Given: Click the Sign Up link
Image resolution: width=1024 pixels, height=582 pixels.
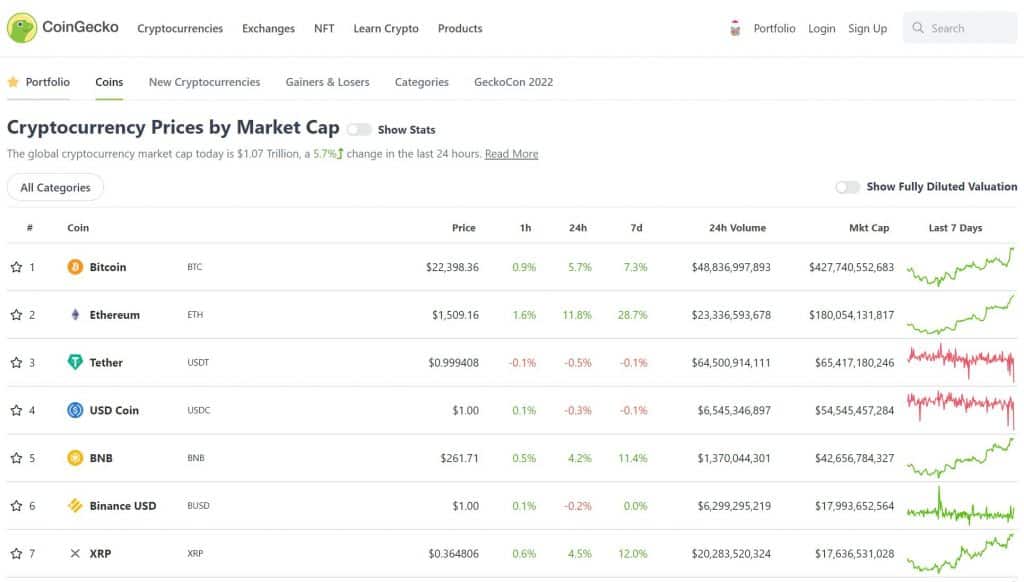Looking at the screenshot, I should [867, 28].
